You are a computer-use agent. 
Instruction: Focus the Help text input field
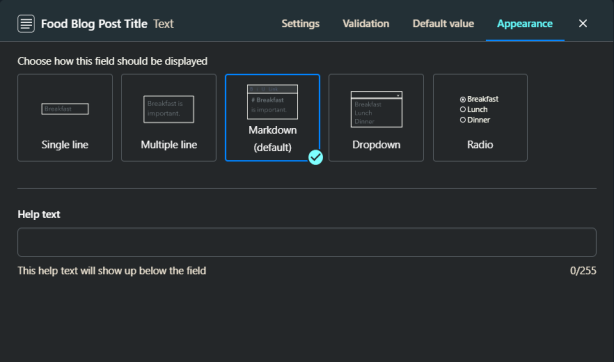307,242
